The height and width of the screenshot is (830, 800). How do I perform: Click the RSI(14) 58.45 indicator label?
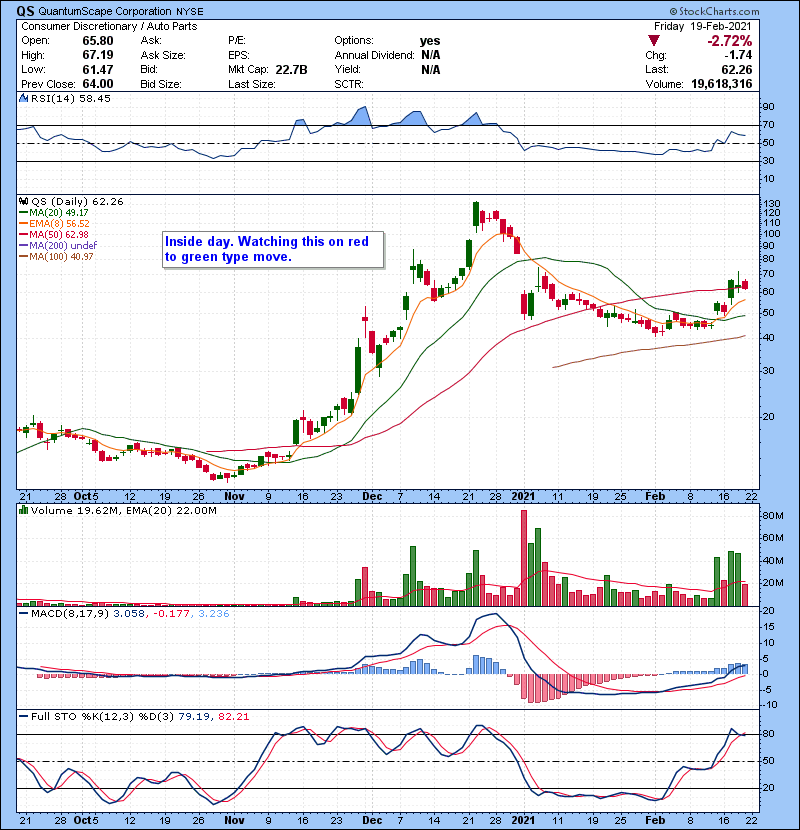71,98
